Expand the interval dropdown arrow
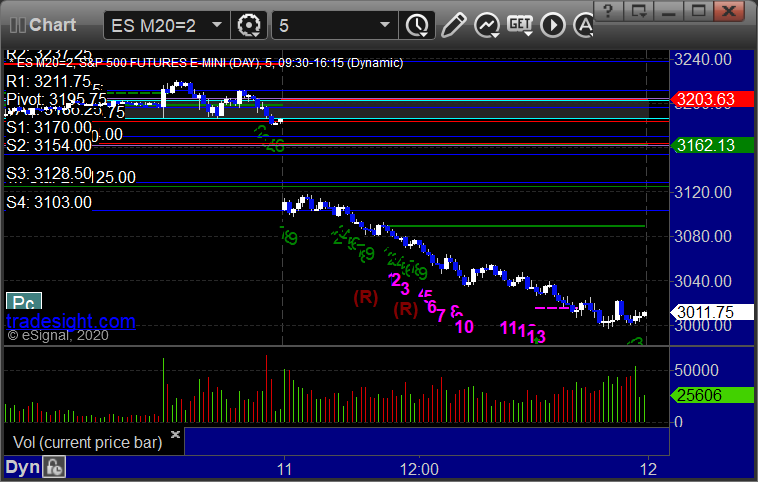The height and width of the screenshot is (482, 758). click(x=385, y=25)
